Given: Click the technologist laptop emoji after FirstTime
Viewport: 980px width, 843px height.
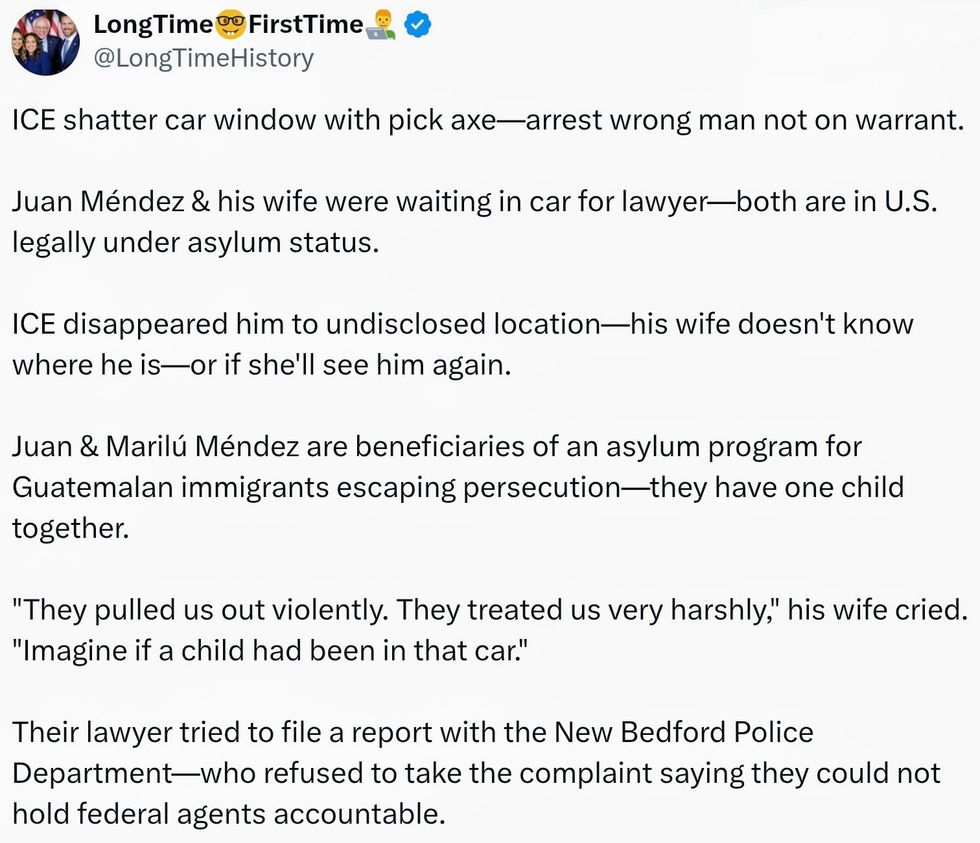Looking at the screenshot, I should pos(382,26).
